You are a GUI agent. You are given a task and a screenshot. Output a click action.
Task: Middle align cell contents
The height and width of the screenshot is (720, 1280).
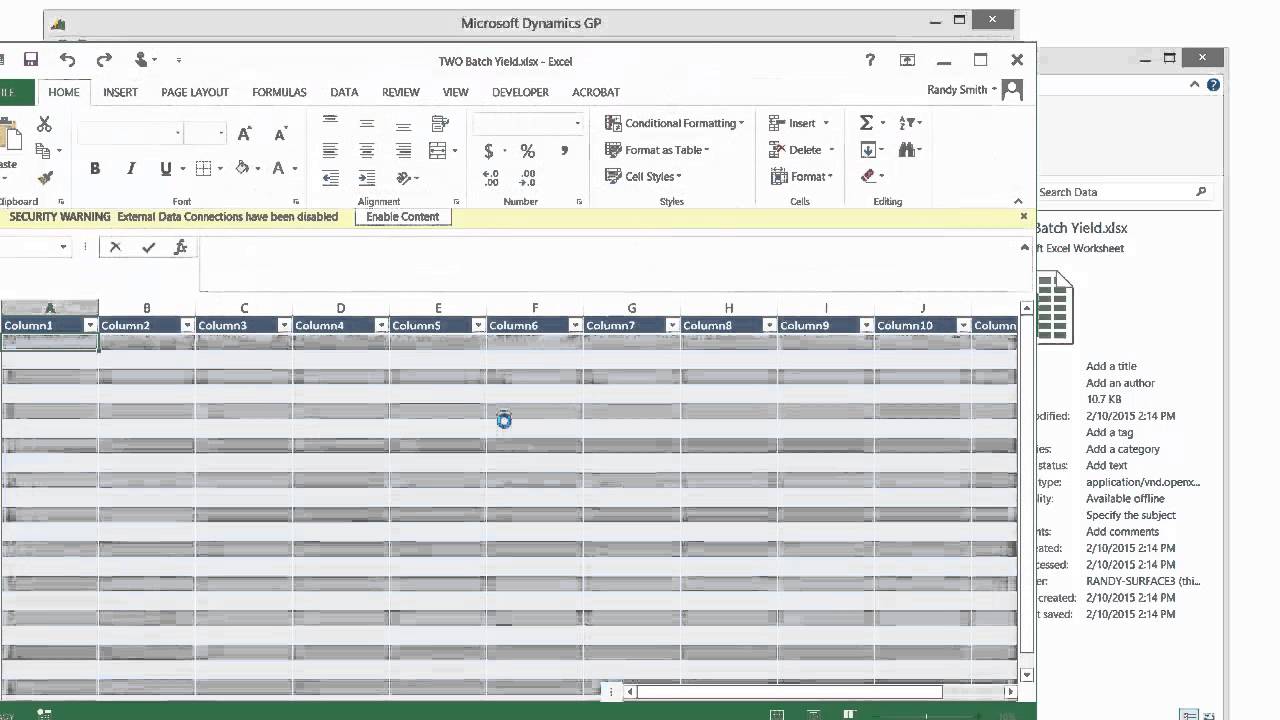click(367, 123)
